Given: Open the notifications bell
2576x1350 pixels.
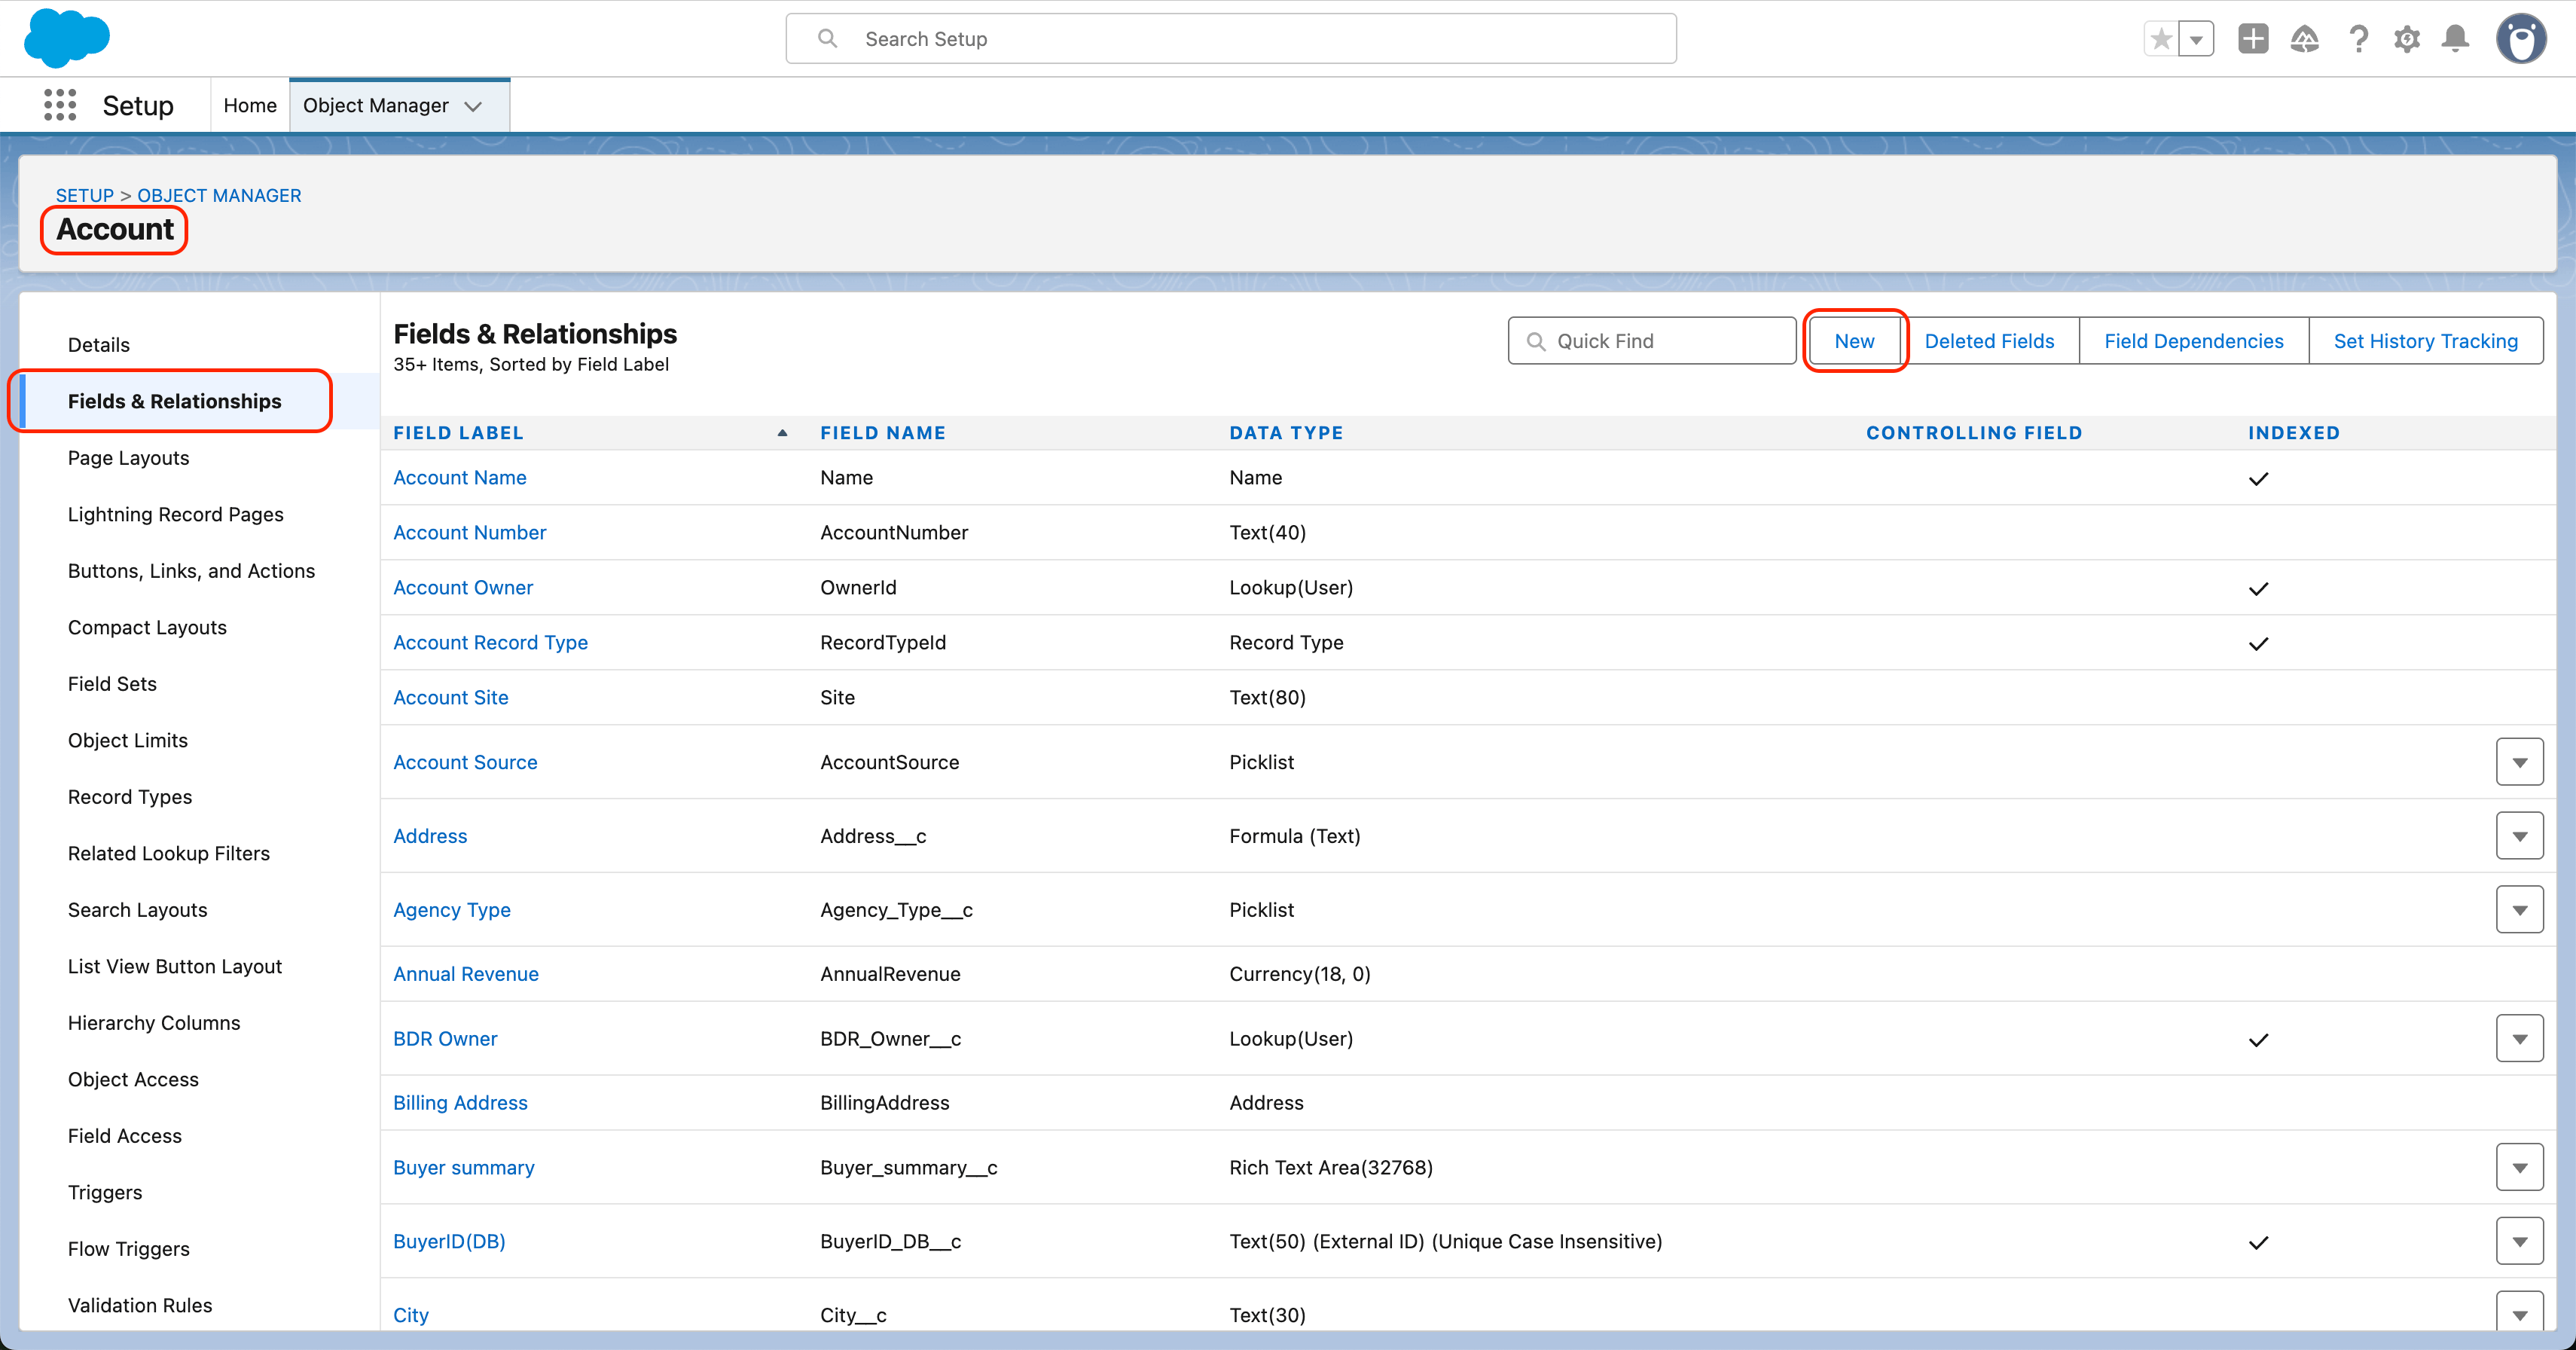Looking at the screenshot, I should 2455,39.
